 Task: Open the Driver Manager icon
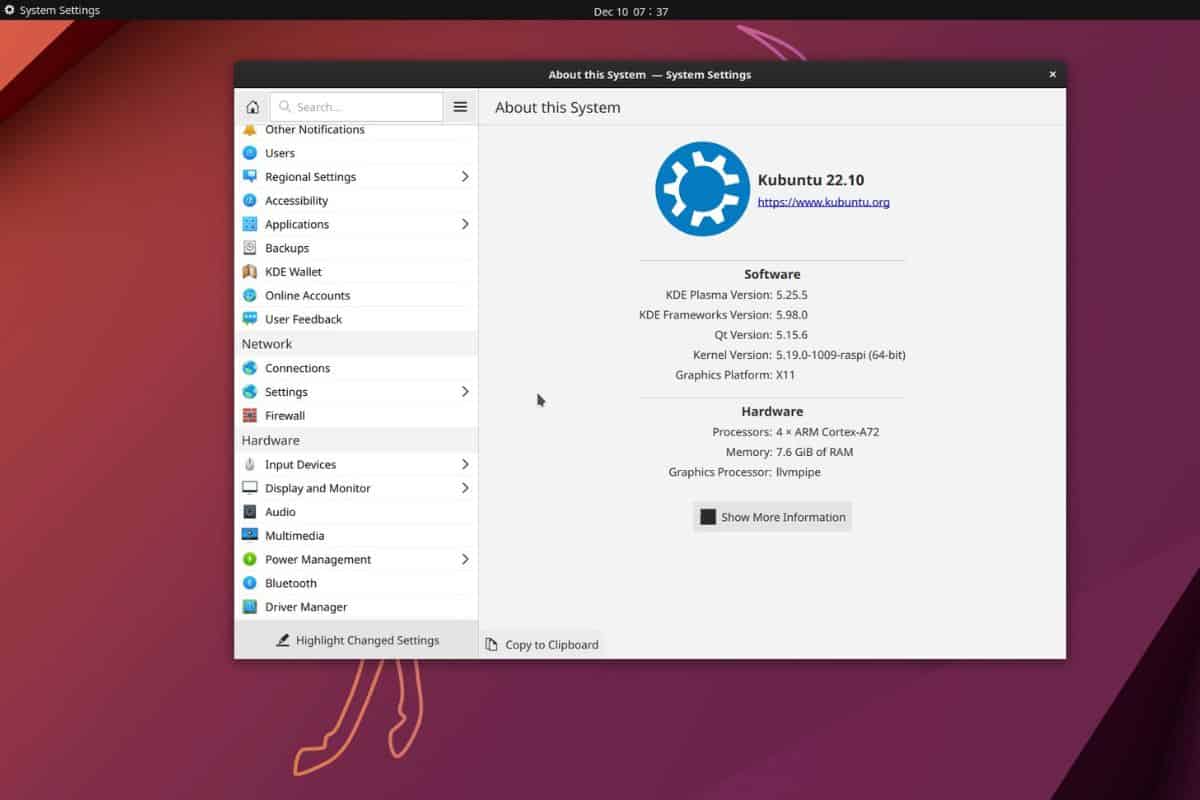coord(251,606)
